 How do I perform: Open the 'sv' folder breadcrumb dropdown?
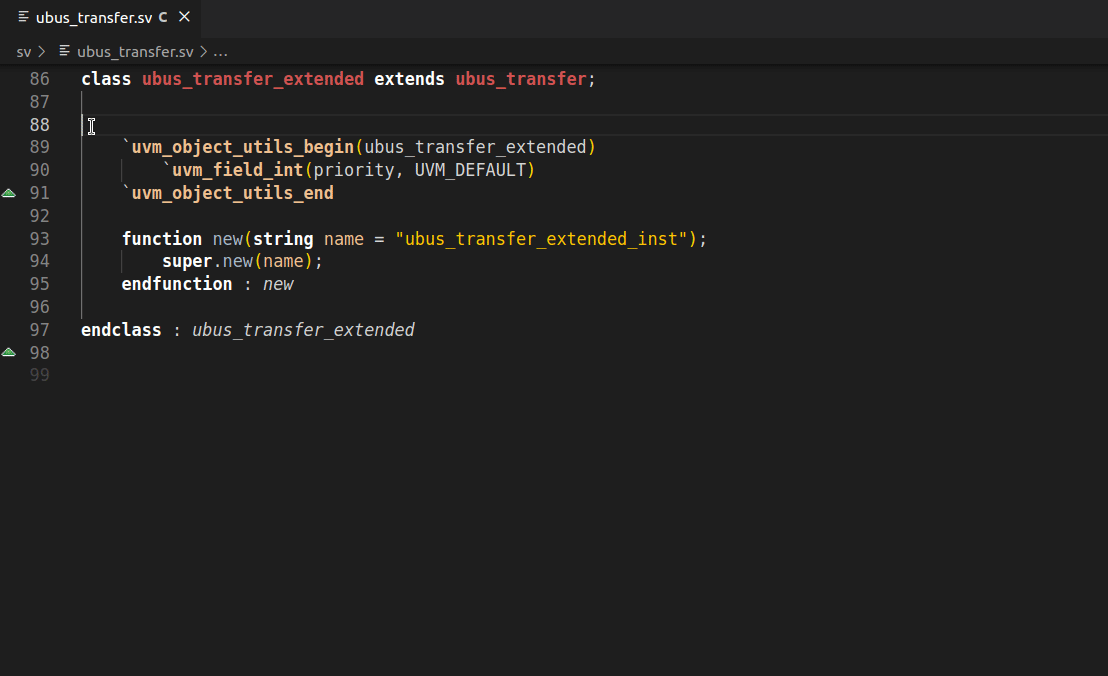pyautogui.click(x=22, y=51)
